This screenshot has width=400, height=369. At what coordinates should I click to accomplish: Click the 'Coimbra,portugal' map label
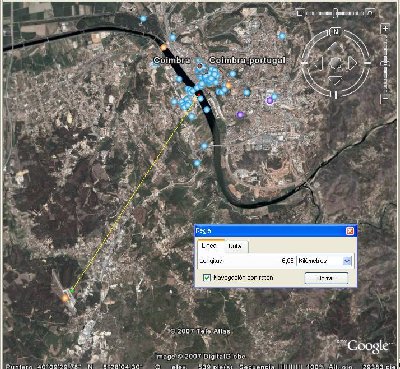click(247, 60)
